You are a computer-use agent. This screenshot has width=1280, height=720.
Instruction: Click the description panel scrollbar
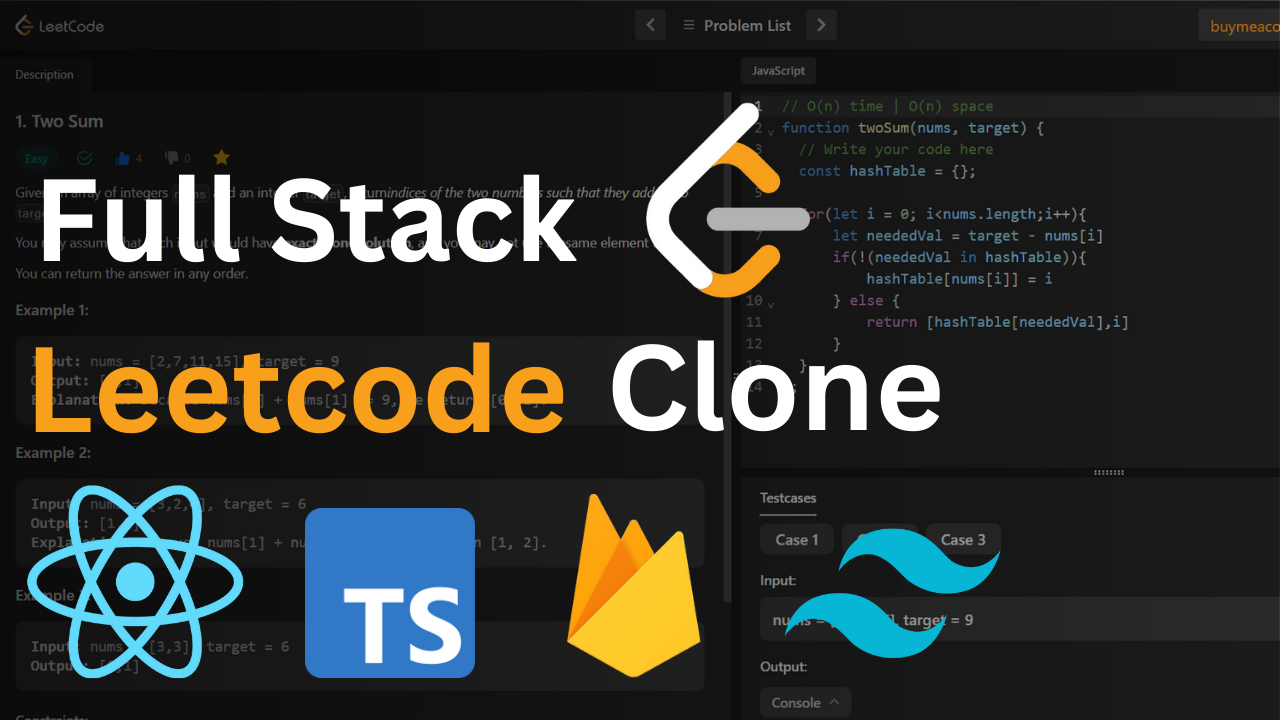(x=727, y=350)
